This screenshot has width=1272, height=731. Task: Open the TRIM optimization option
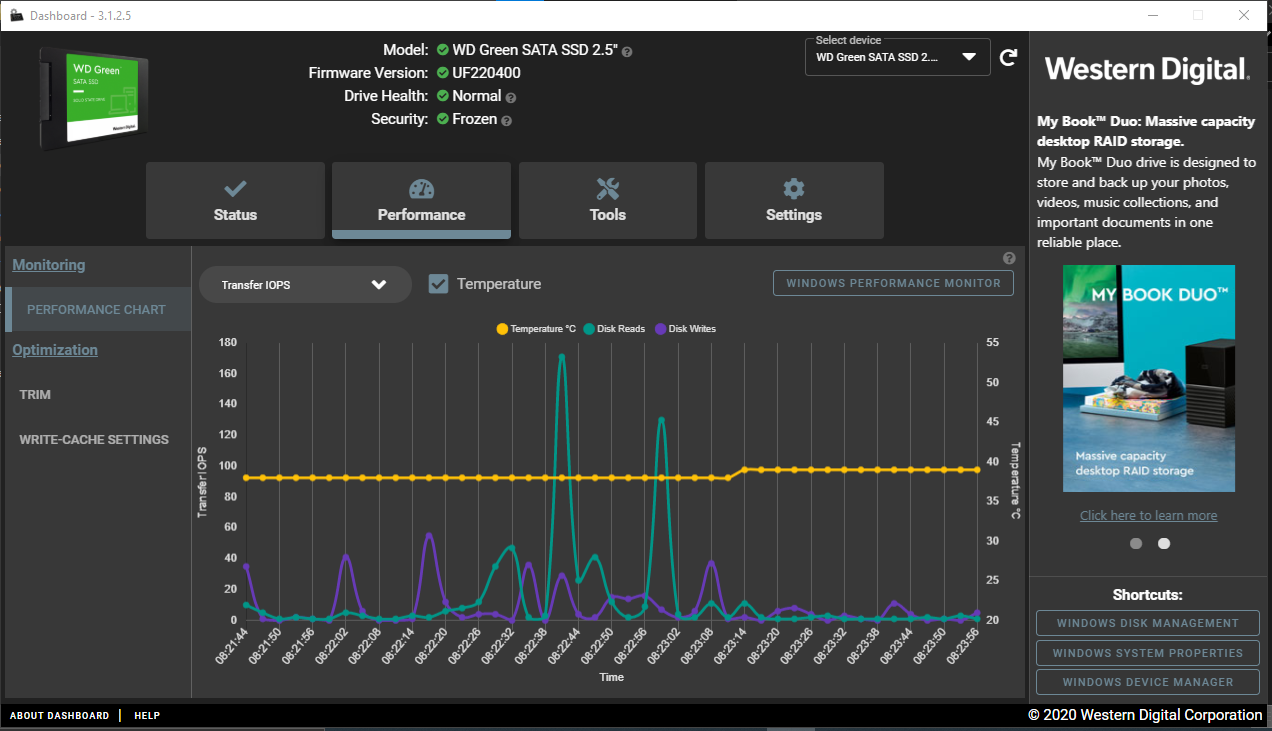35,395
